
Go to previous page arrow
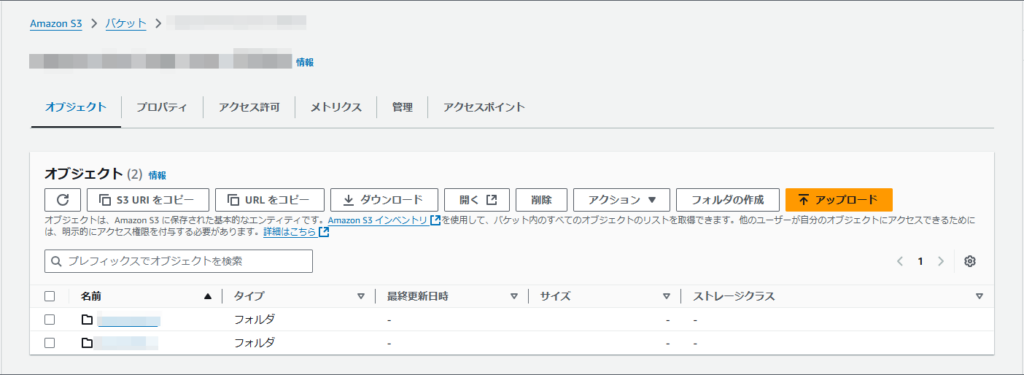click(900, 261)
